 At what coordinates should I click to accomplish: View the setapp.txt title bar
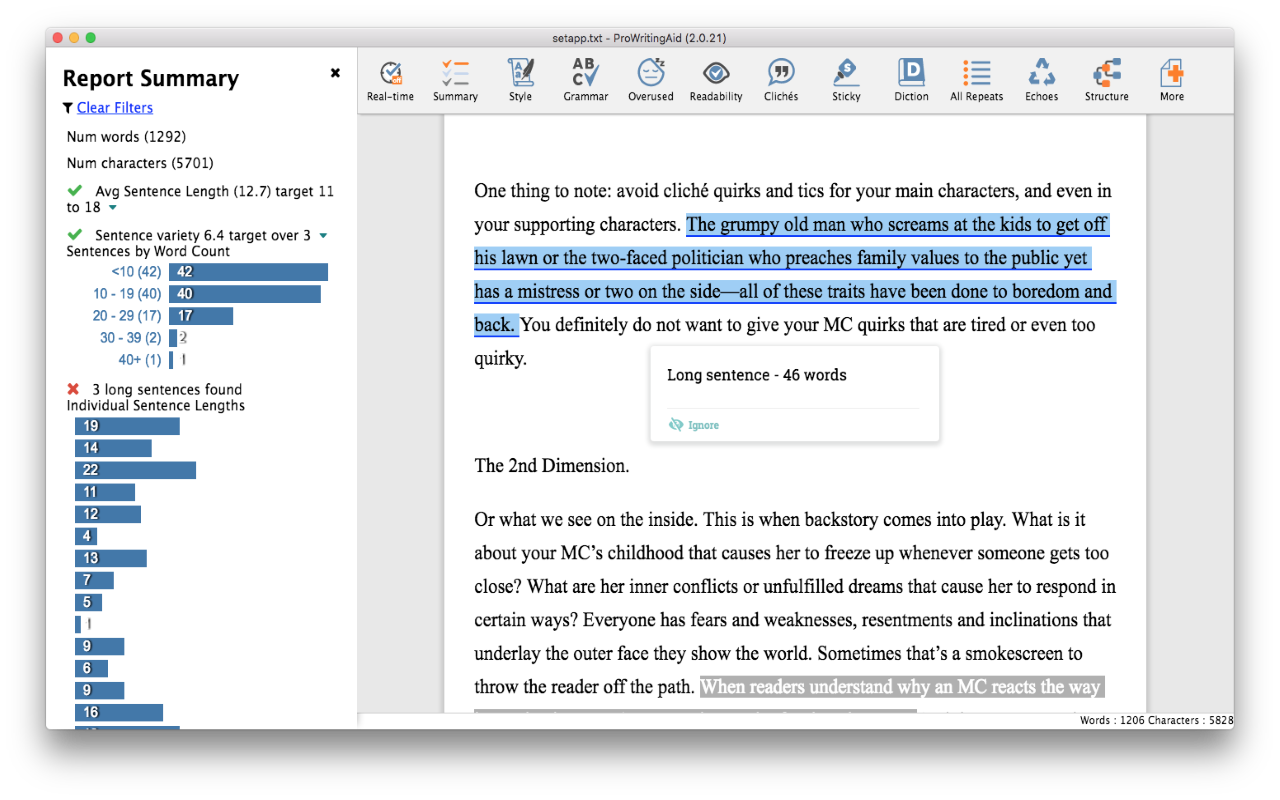point(640,36)
